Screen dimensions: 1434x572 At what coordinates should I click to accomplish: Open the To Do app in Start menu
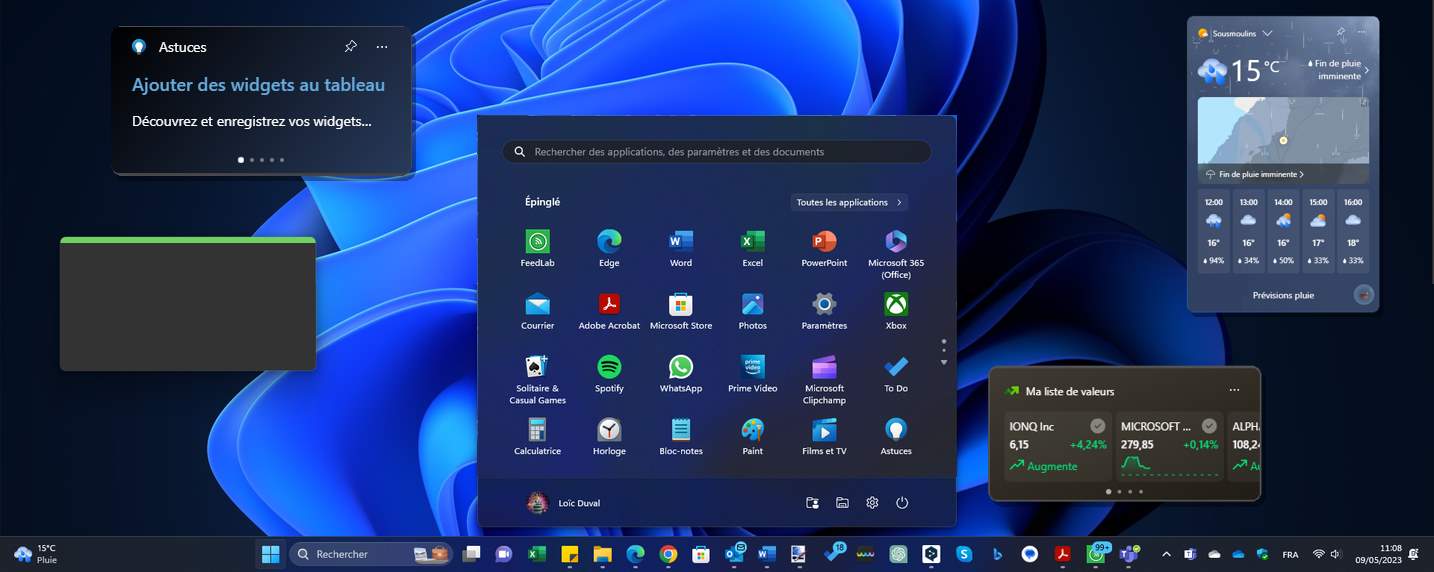click(x=896, y=374)
